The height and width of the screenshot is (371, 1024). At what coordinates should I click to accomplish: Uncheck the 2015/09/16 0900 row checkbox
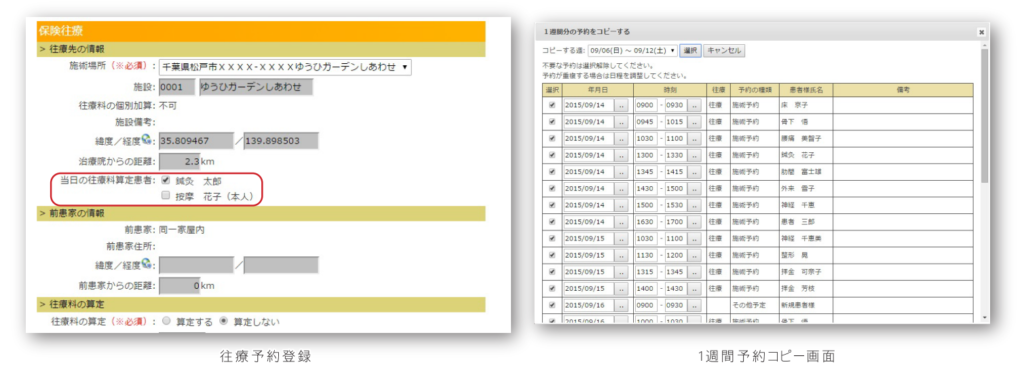pos(552,304)
